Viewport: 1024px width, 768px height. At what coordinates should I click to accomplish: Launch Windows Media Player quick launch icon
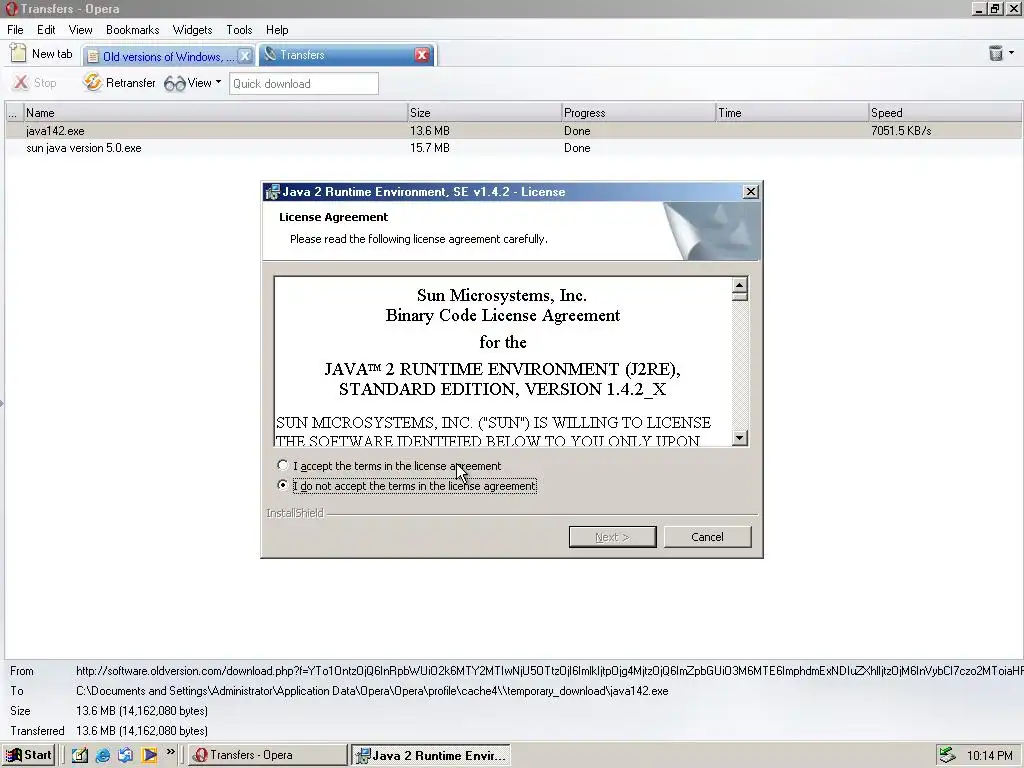(149, 755)
